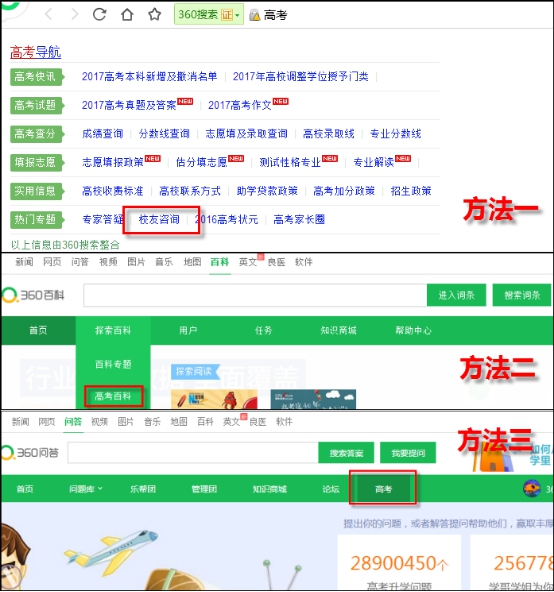Go to browser home page icon
Screen dimensions: 554x592
tap(127, 14)
